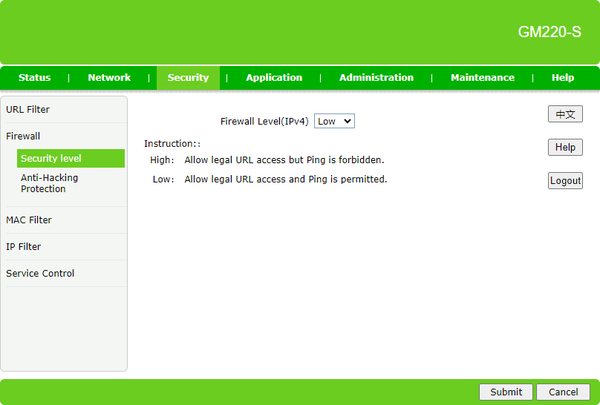The width and height of the screenshot is (600, 405).
Task: Cancel the changes with the Cancel button
Action: click(x=563, y=391)
